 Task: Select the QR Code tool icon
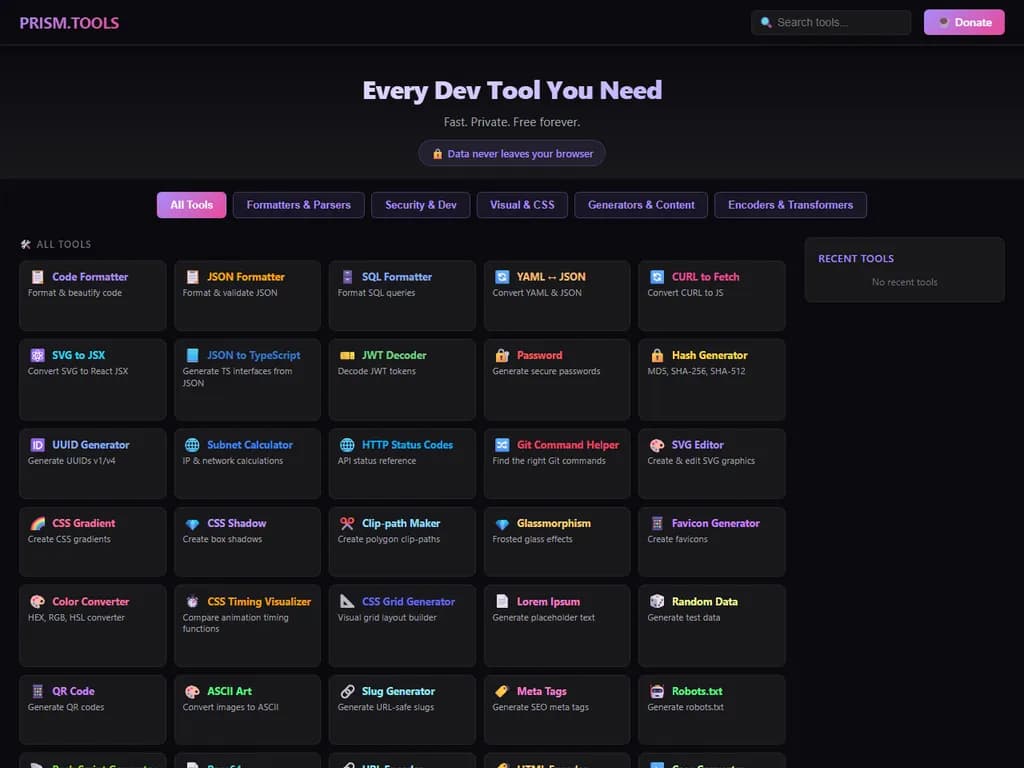(x=38, y=691)
